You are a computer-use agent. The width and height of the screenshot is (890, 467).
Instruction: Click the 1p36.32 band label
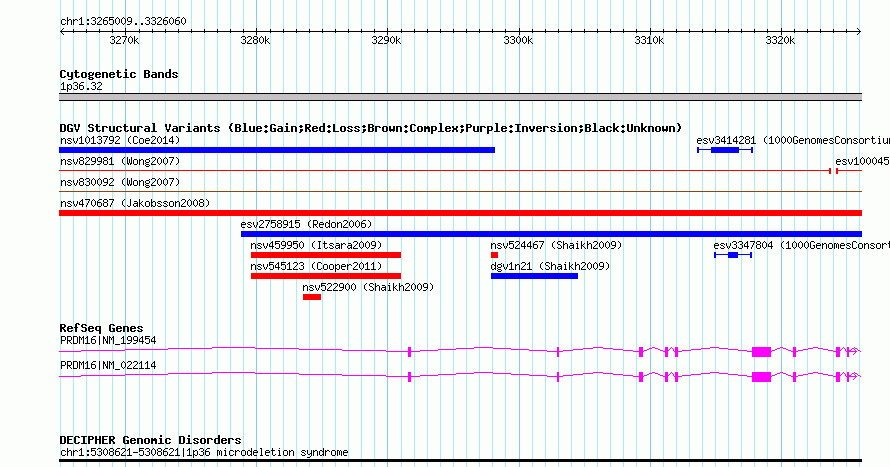(81, 86)
